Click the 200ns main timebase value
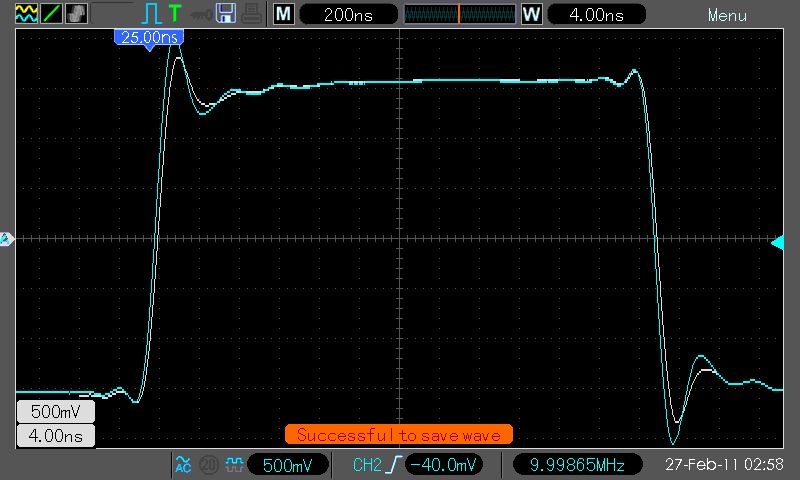Viewport: 800px width, 480px height. (x=348, y=14)
